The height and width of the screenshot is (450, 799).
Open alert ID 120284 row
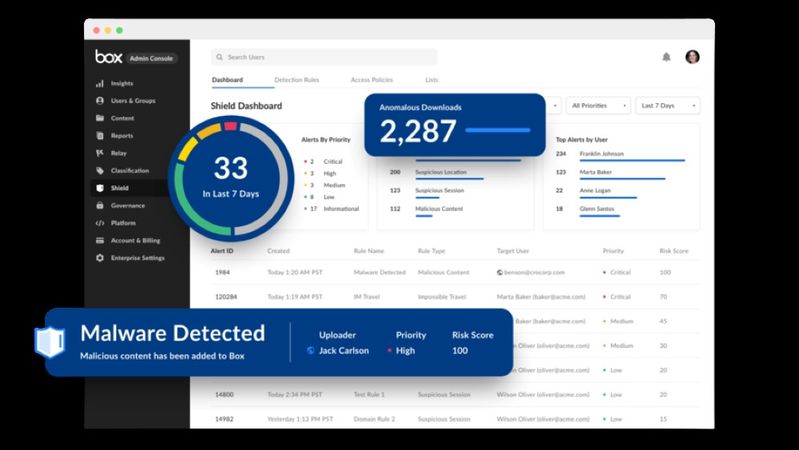tap(455, 297)
